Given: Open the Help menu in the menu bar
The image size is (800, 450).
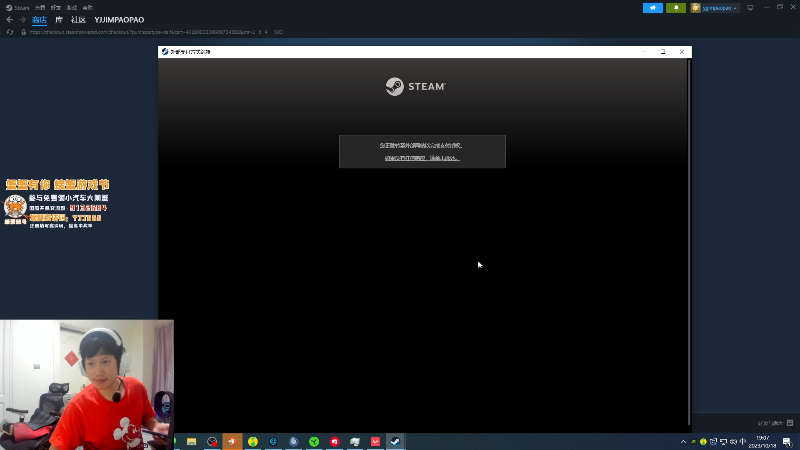Looking at the screenshot, I should pyautogui.click(x=87, y=8).
